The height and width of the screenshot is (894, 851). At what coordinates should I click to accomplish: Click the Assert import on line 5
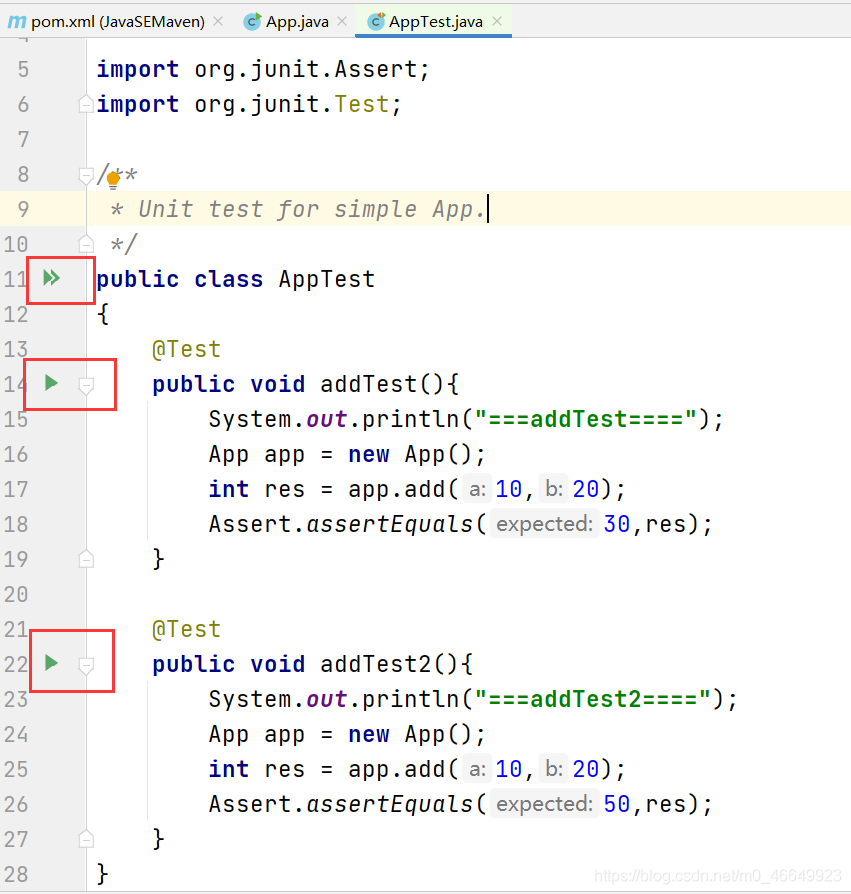coord(376,70)
